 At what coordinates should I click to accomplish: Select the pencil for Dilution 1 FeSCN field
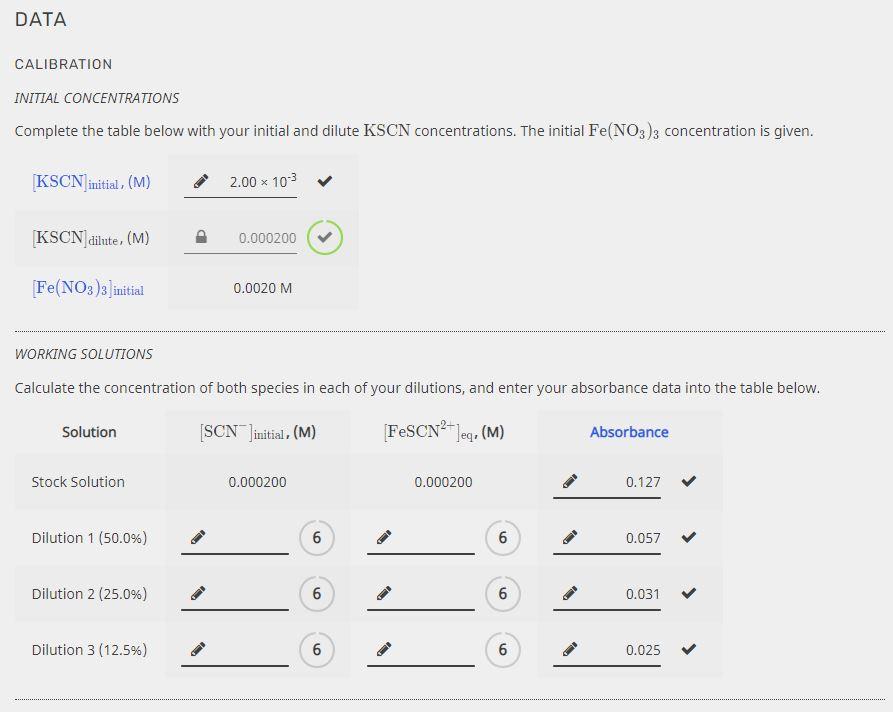pos(385,537)
